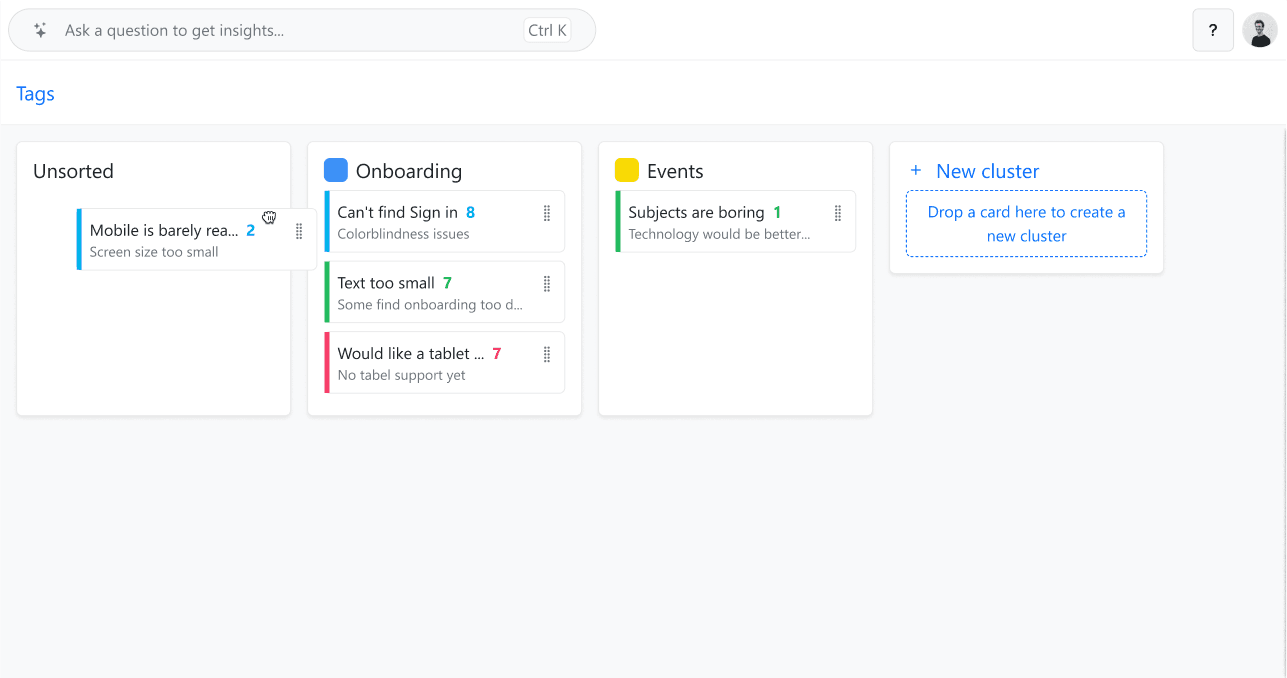Click the AI sparkle icon in the search bar
1287x678 pixels.
click(x=39, y=30)
